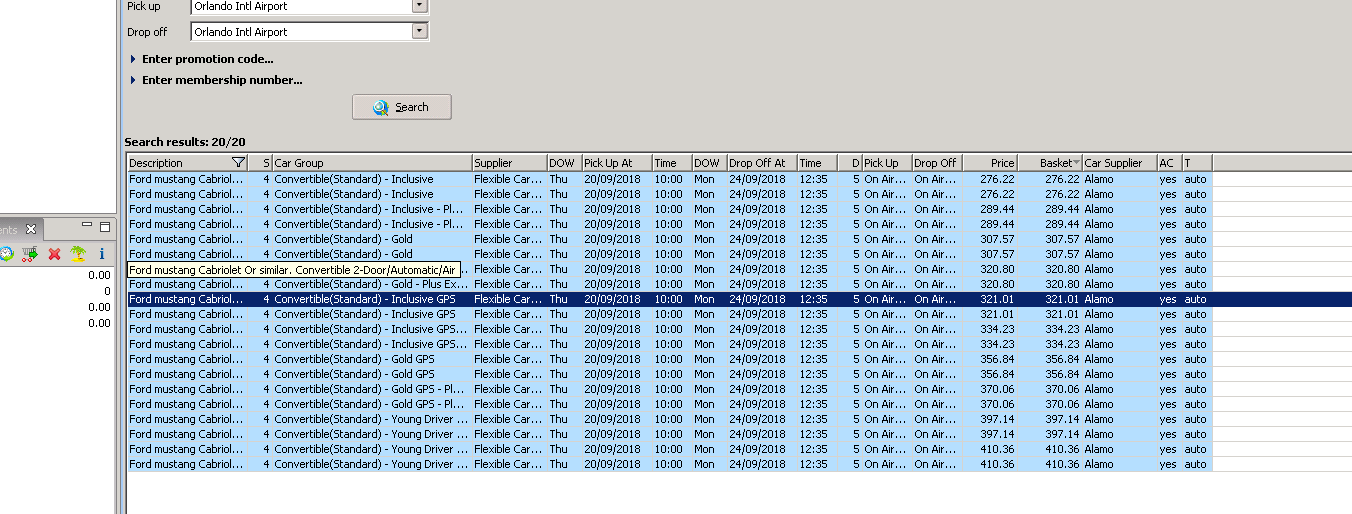Sort by Supplier column header
This screenshot has width=1352, height=514.
(x=509, y=163)
